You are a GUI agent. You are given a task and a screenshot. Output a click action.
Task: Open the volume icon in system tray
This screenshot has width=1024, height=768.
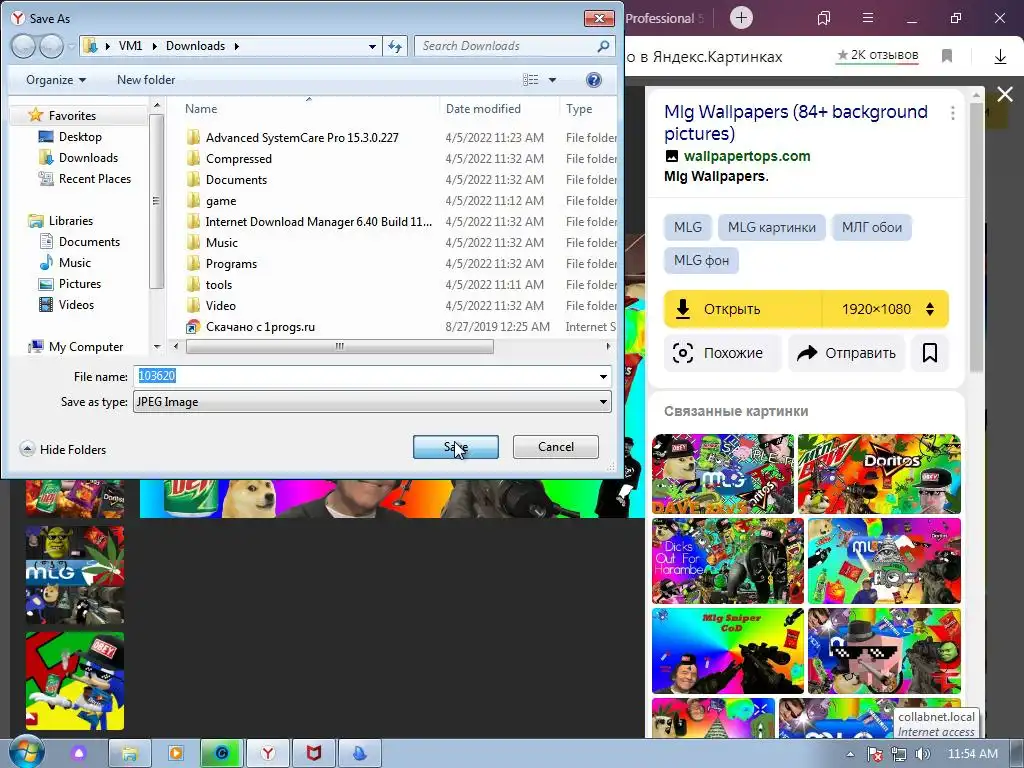click(x=922, y=754)
